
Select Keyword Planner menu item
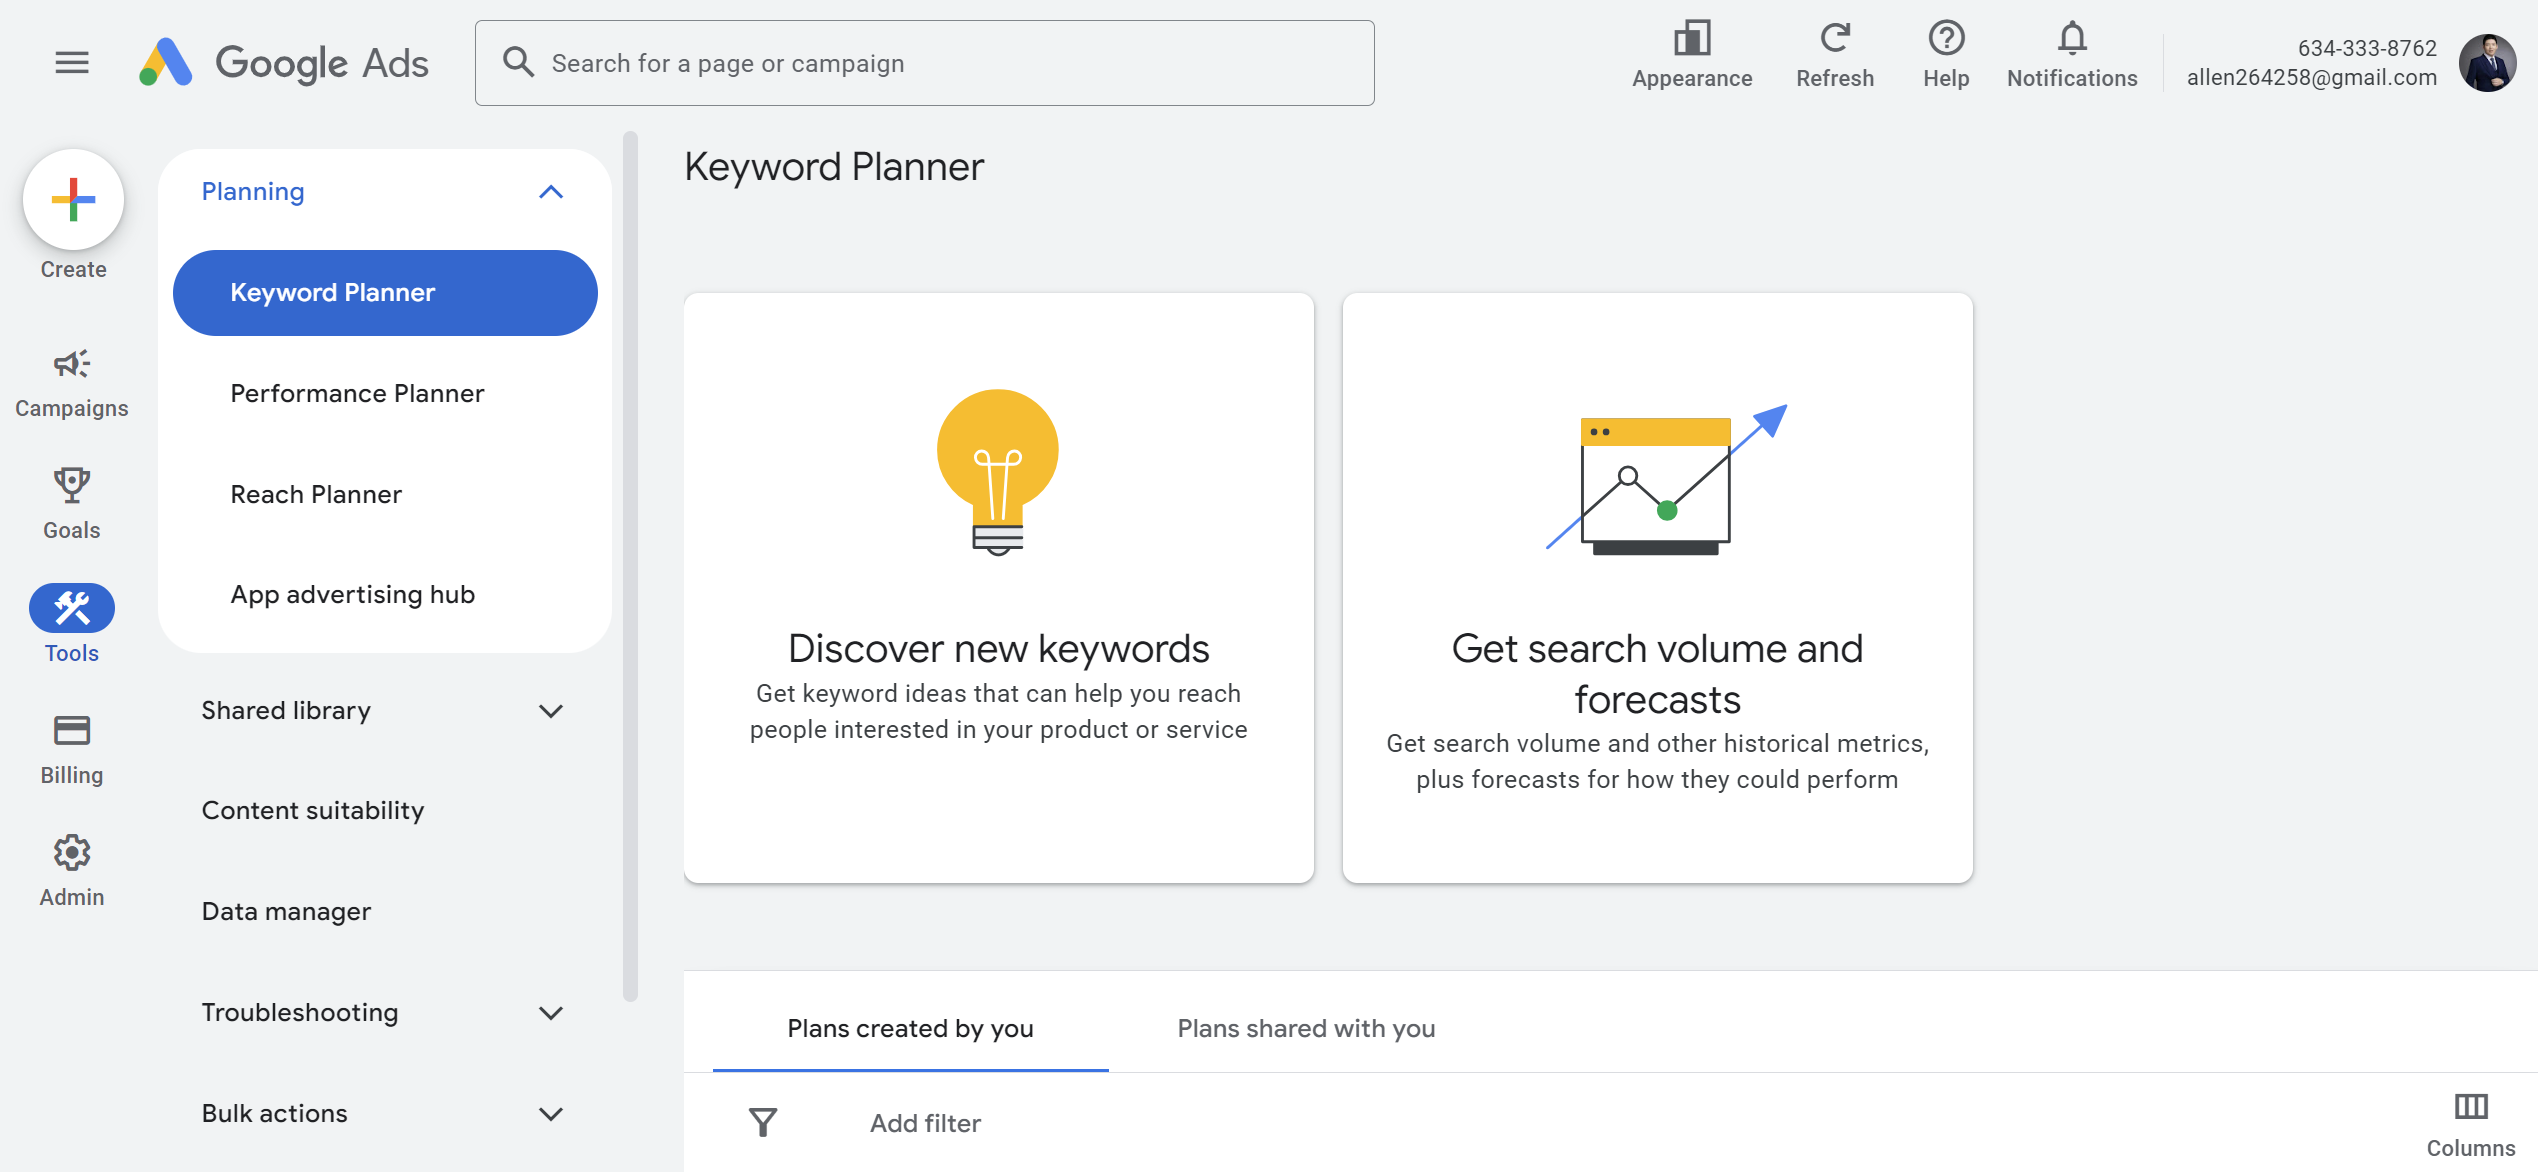click(385, 293)
